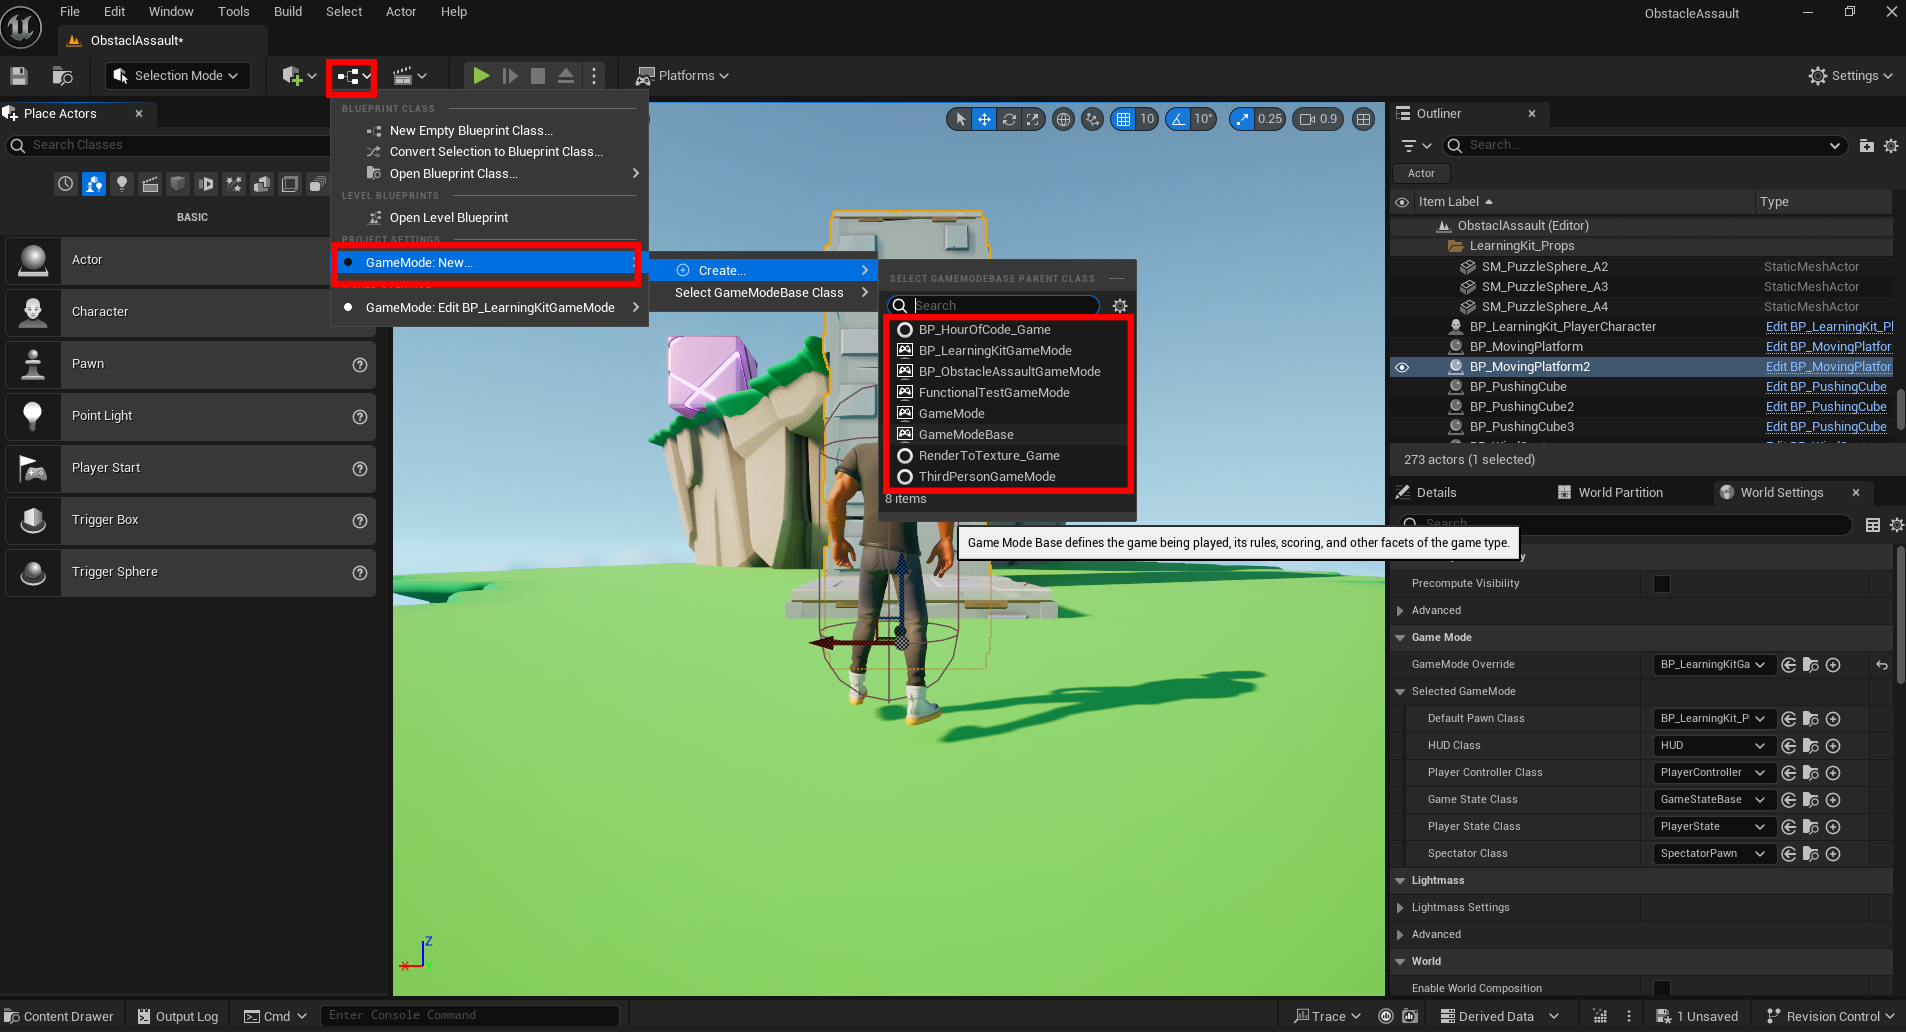This screenshot has width=1906, height=1032.
Task: Open Player Controller Class dropdown
Action: point(1714,773)
